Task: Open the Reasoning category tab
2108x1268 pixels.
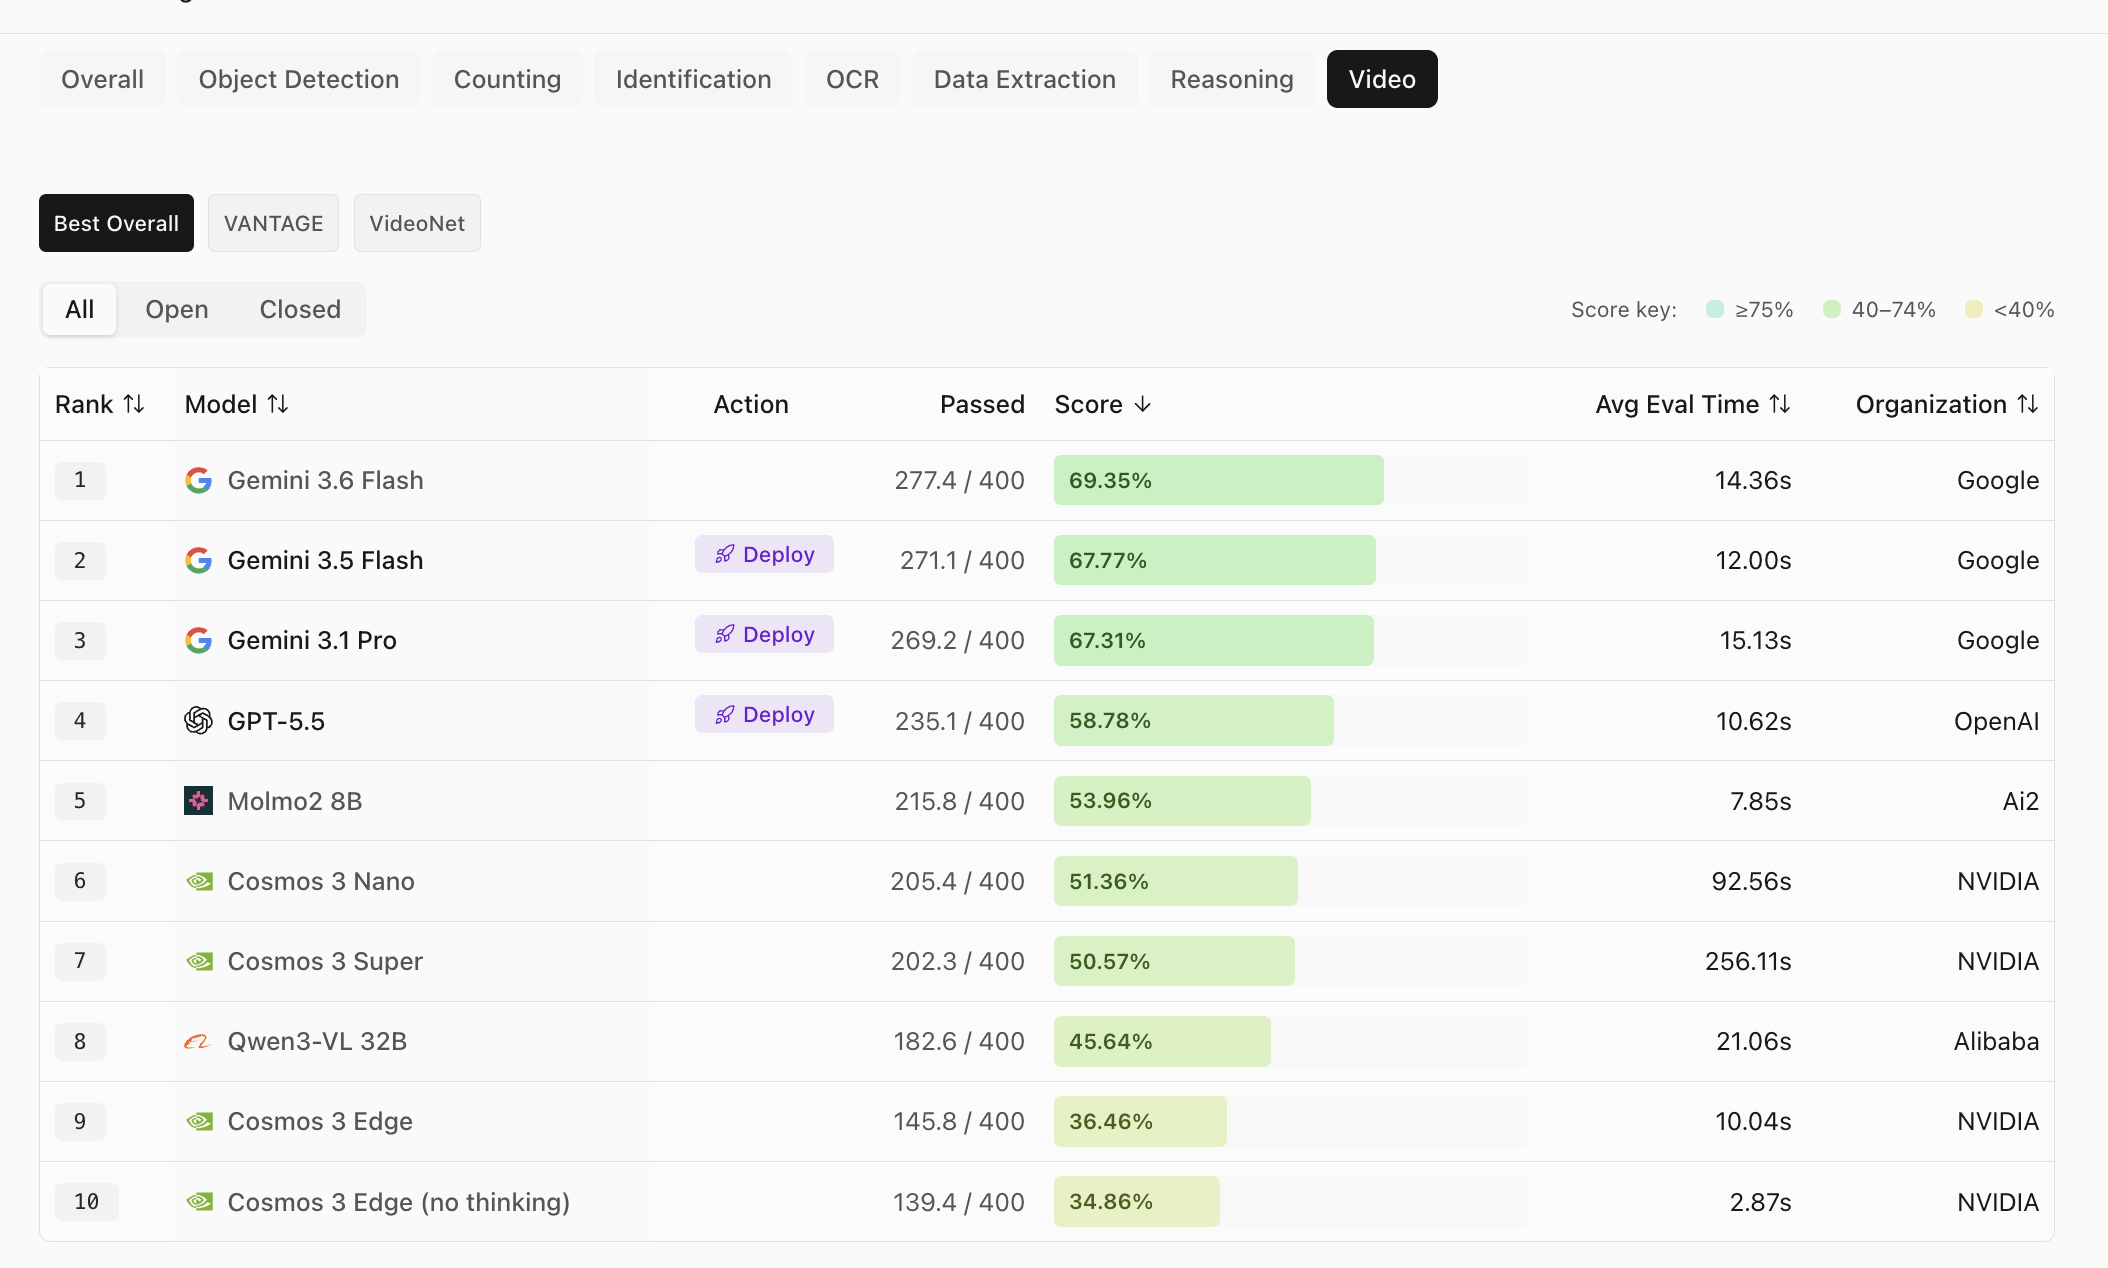Action: tap(1232, 79)
